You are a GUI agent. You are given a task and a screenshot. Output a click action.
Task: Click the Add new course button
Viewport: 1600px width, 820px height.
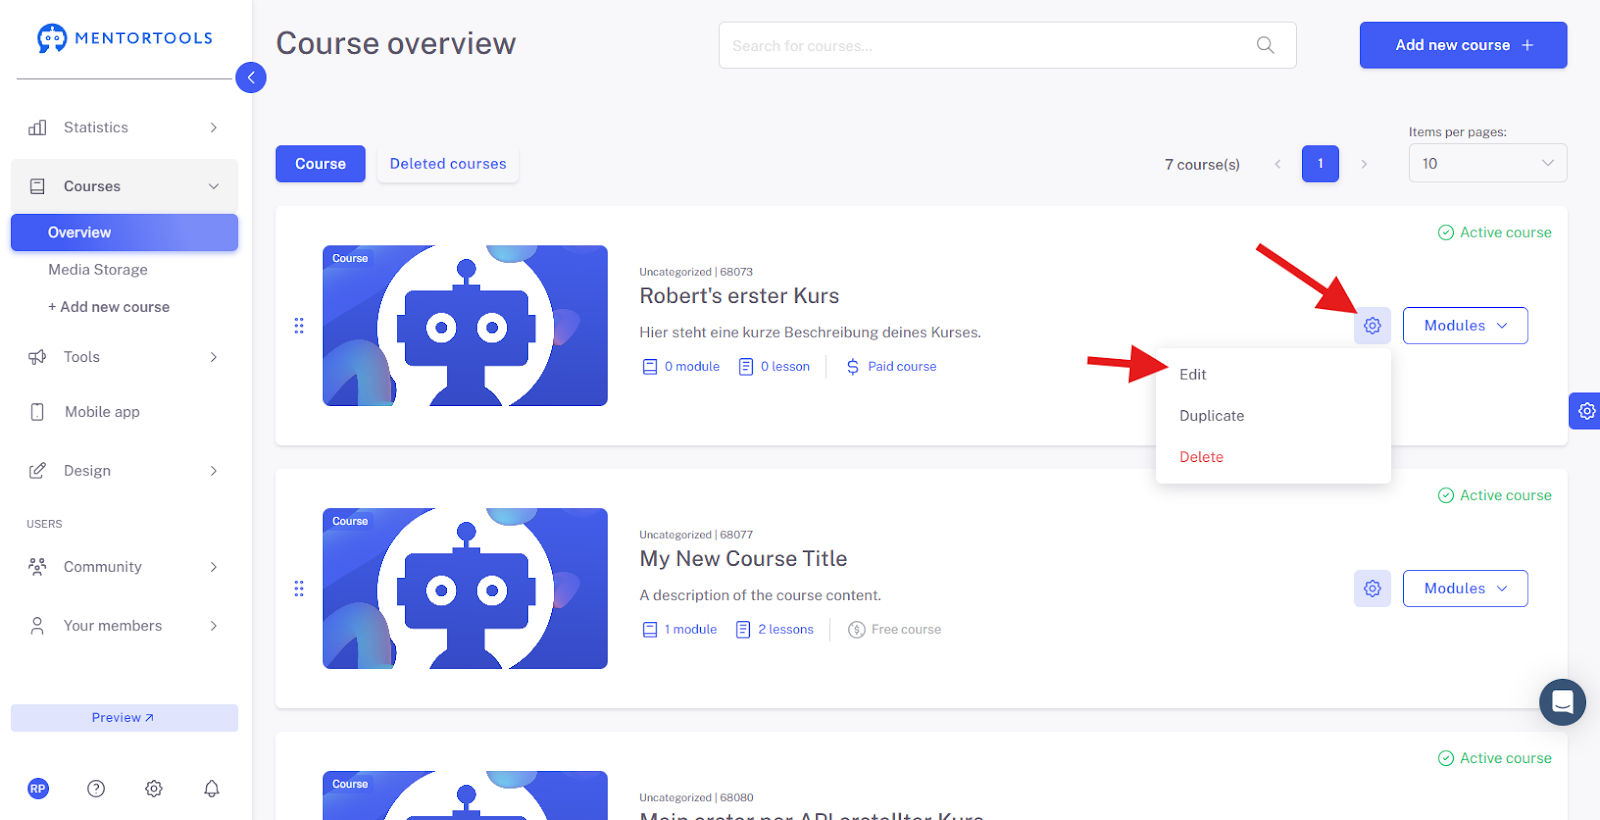tap(1463, 45)
